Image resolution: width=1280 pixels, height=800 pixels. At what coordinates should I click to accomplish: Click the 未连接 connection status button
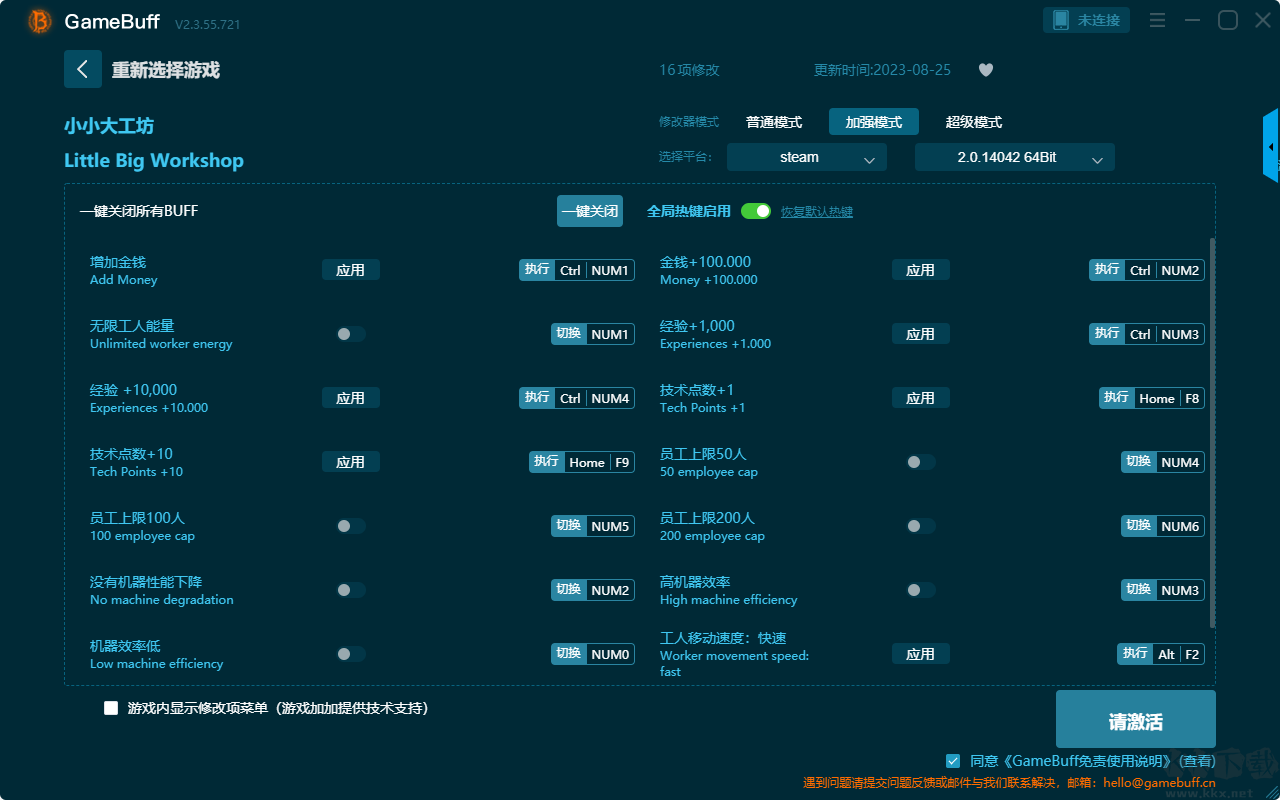point(1087,20)
